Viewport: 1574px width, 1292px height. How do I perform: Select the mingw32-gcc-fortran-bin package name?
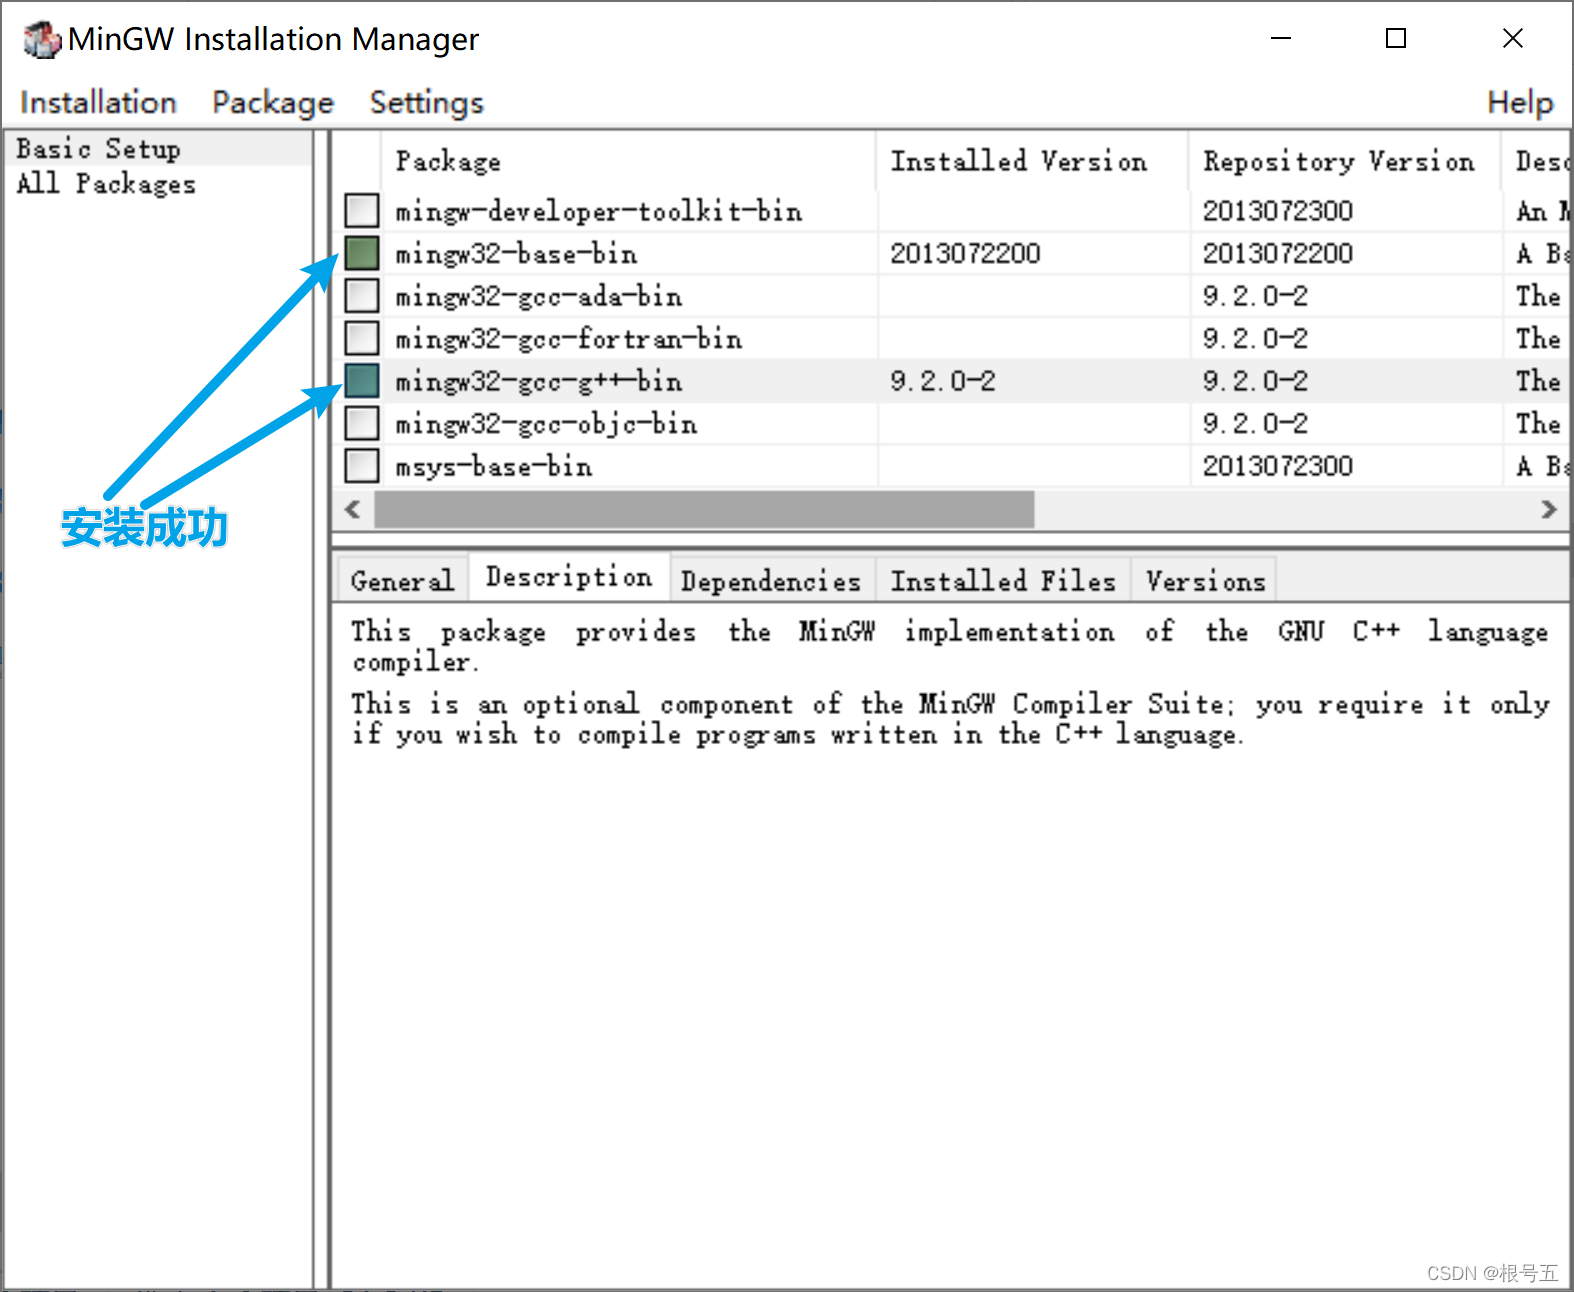tap(568, 339)
